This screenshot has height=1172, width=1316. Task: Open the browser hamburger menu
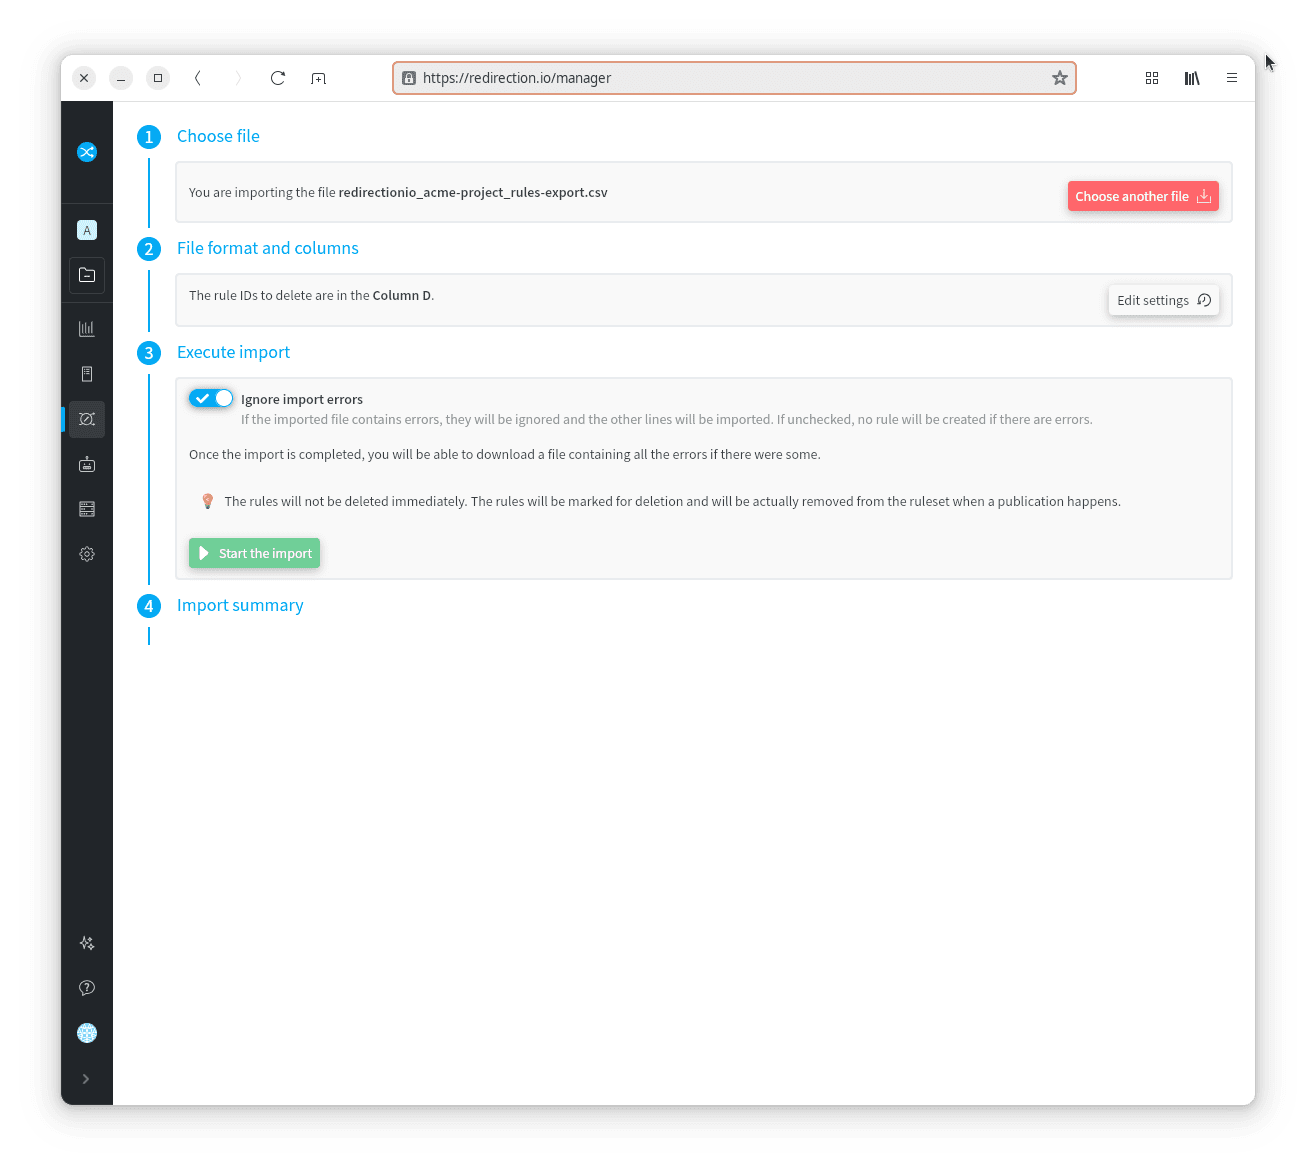[x=1232, y=78]
